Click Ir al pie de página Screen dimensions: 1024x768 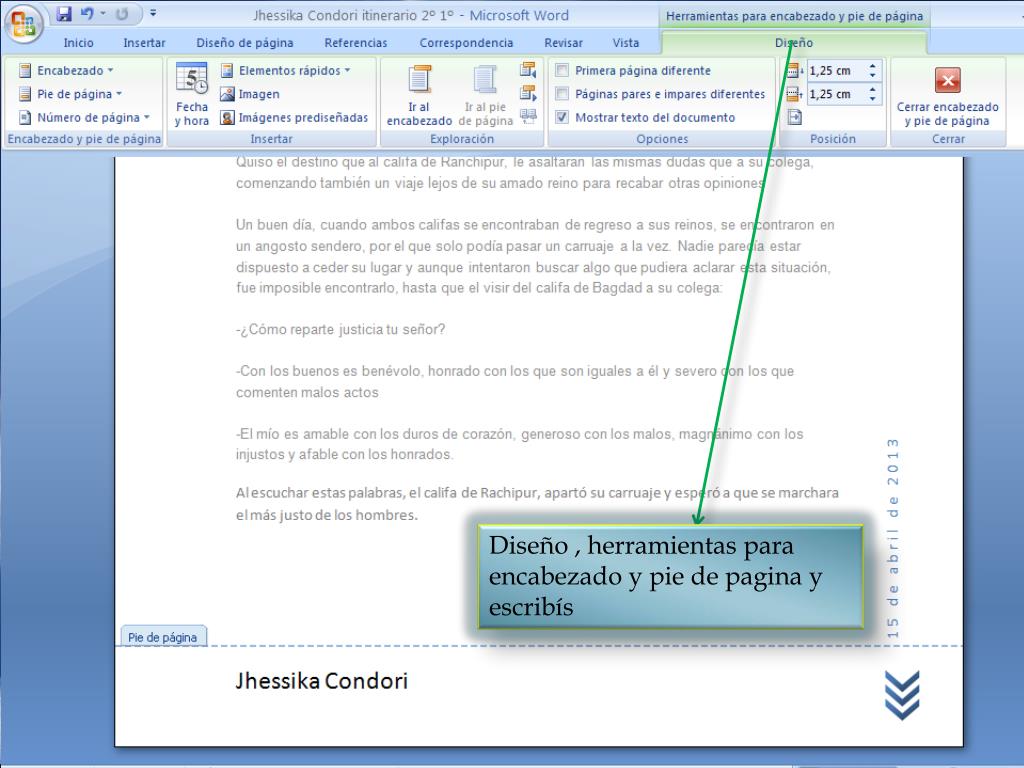point(485,95)
